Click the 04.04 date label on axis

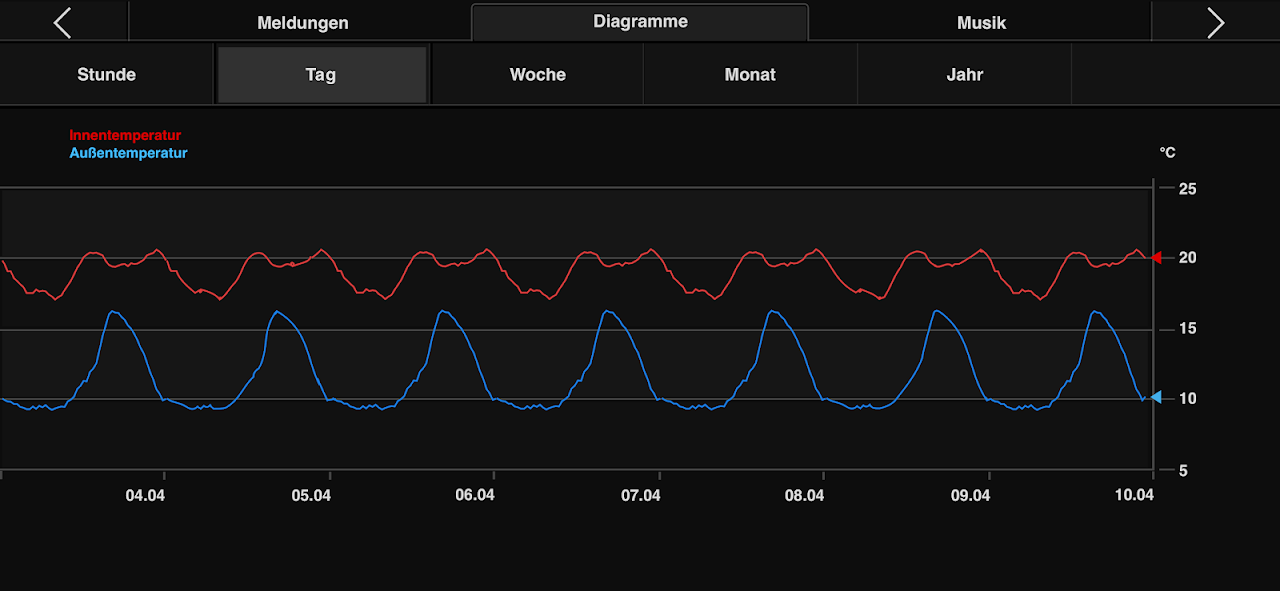tap(145, 495)
